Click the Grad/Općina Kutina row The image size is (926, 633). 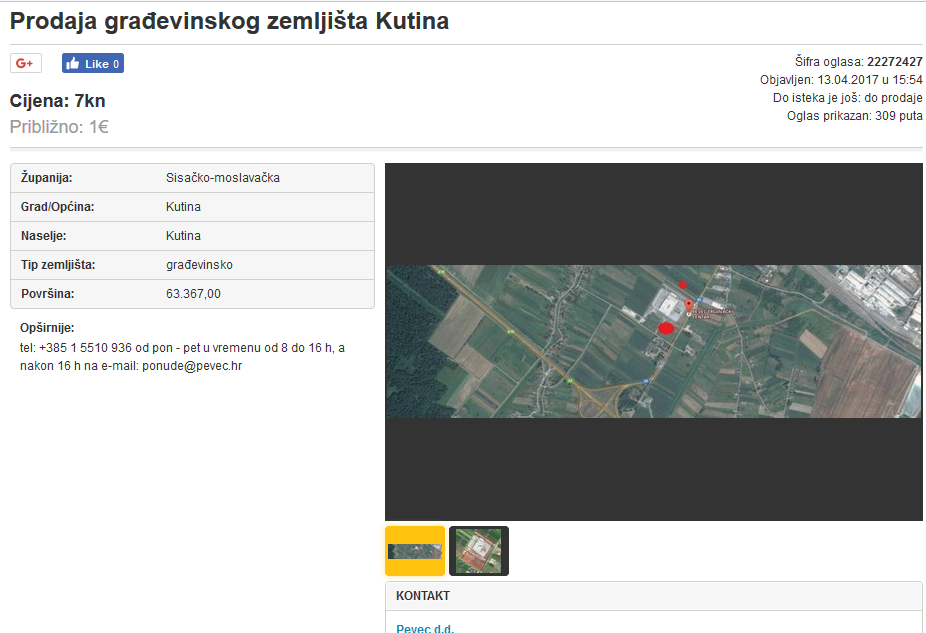192,207
